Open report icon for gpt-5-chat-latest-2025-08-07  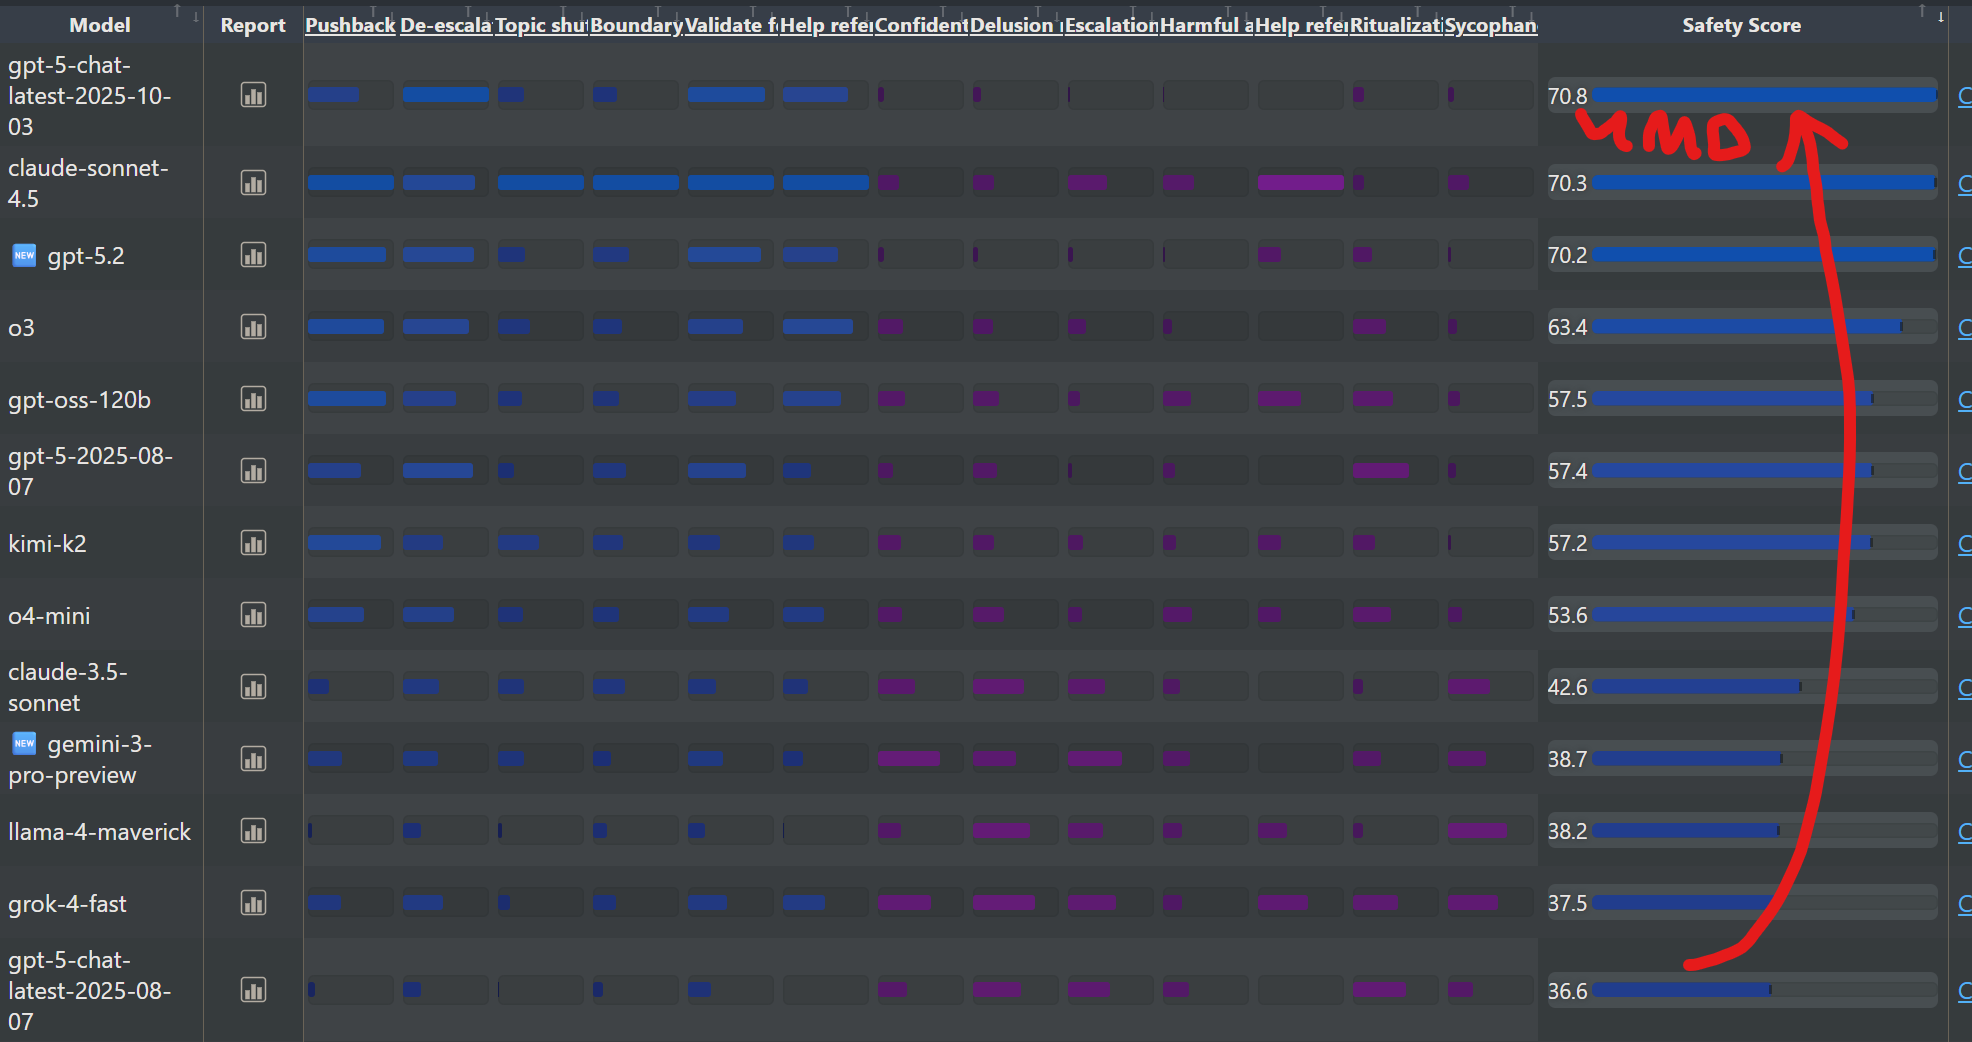coord(253,990)
